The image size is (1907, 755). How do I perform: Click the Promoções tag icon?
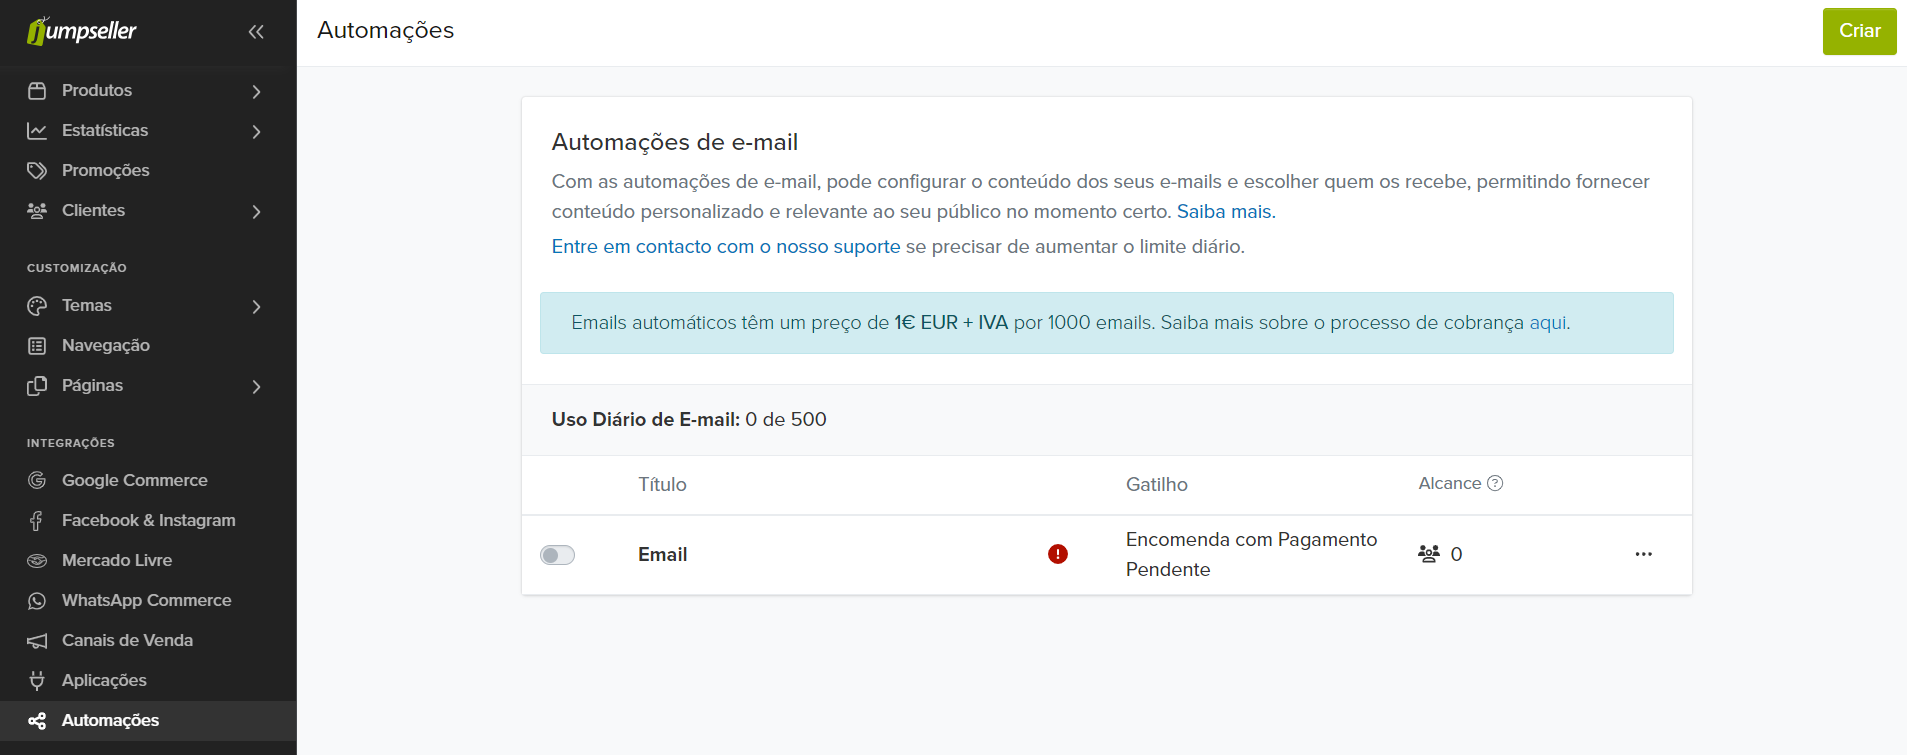point(37,170)
